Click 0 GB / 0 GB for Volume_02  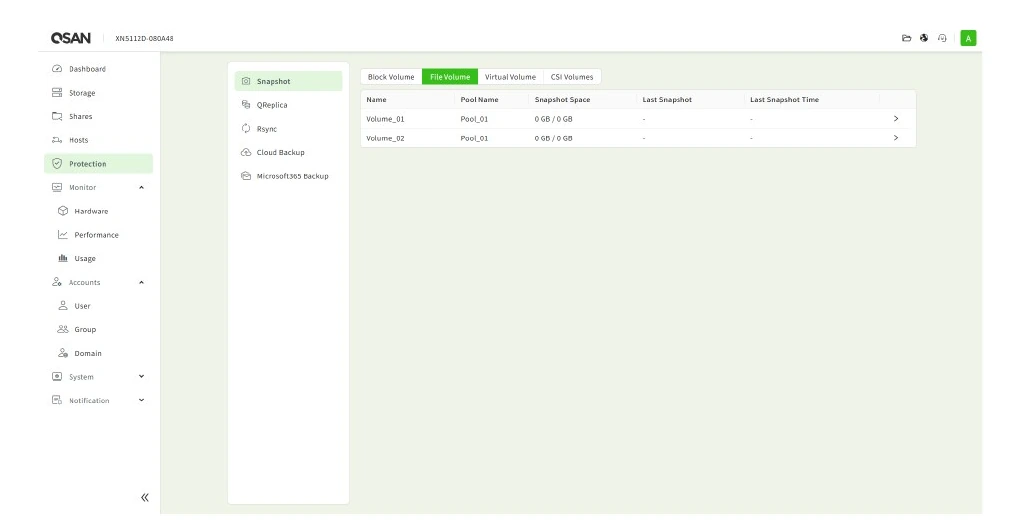click(x=554, y=138)
